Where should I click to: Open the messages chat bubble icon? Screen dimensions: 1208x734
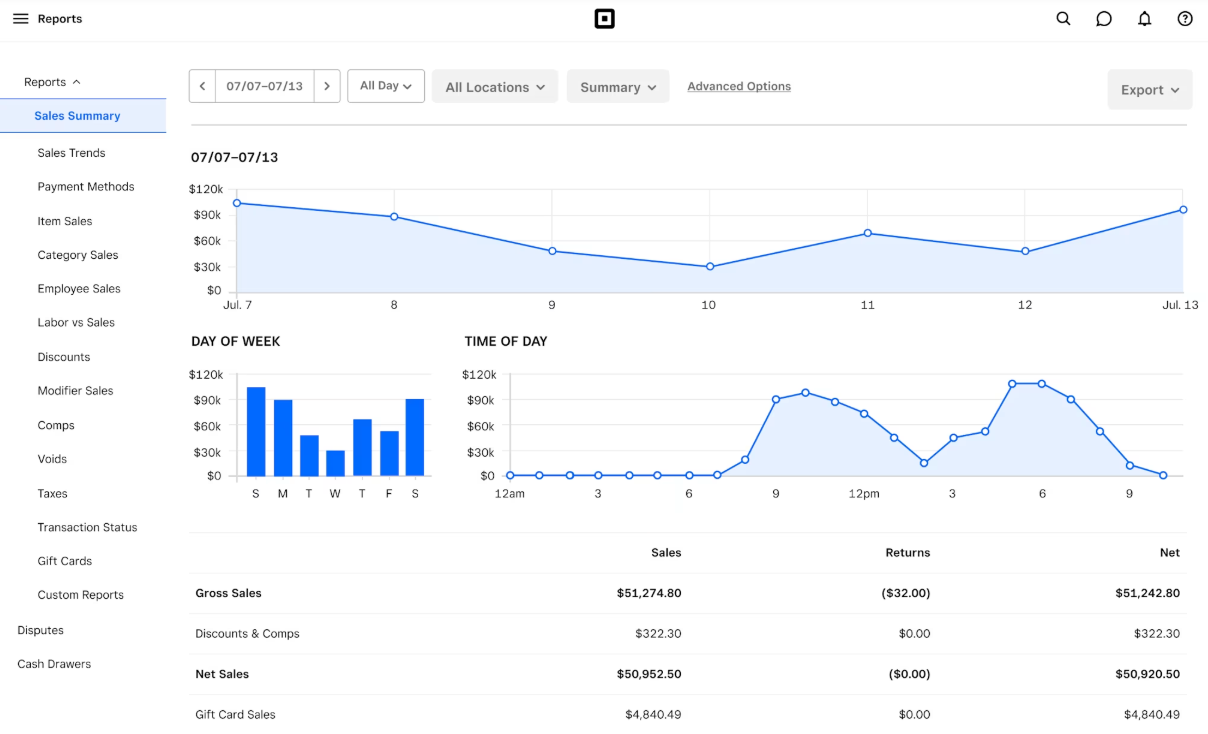tap(1104, 19)
